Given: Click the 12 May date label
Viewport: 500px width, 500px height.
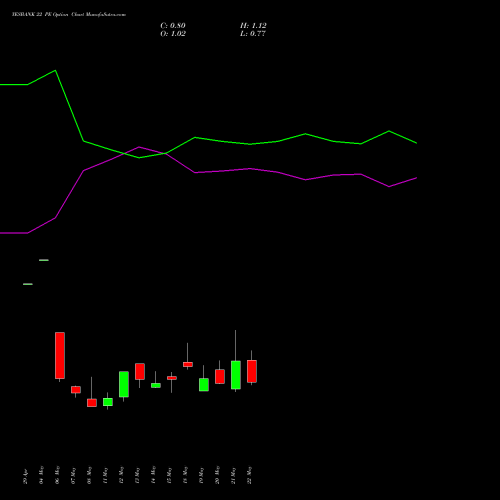Looking at the screenshot, I should tap(122, 475).
